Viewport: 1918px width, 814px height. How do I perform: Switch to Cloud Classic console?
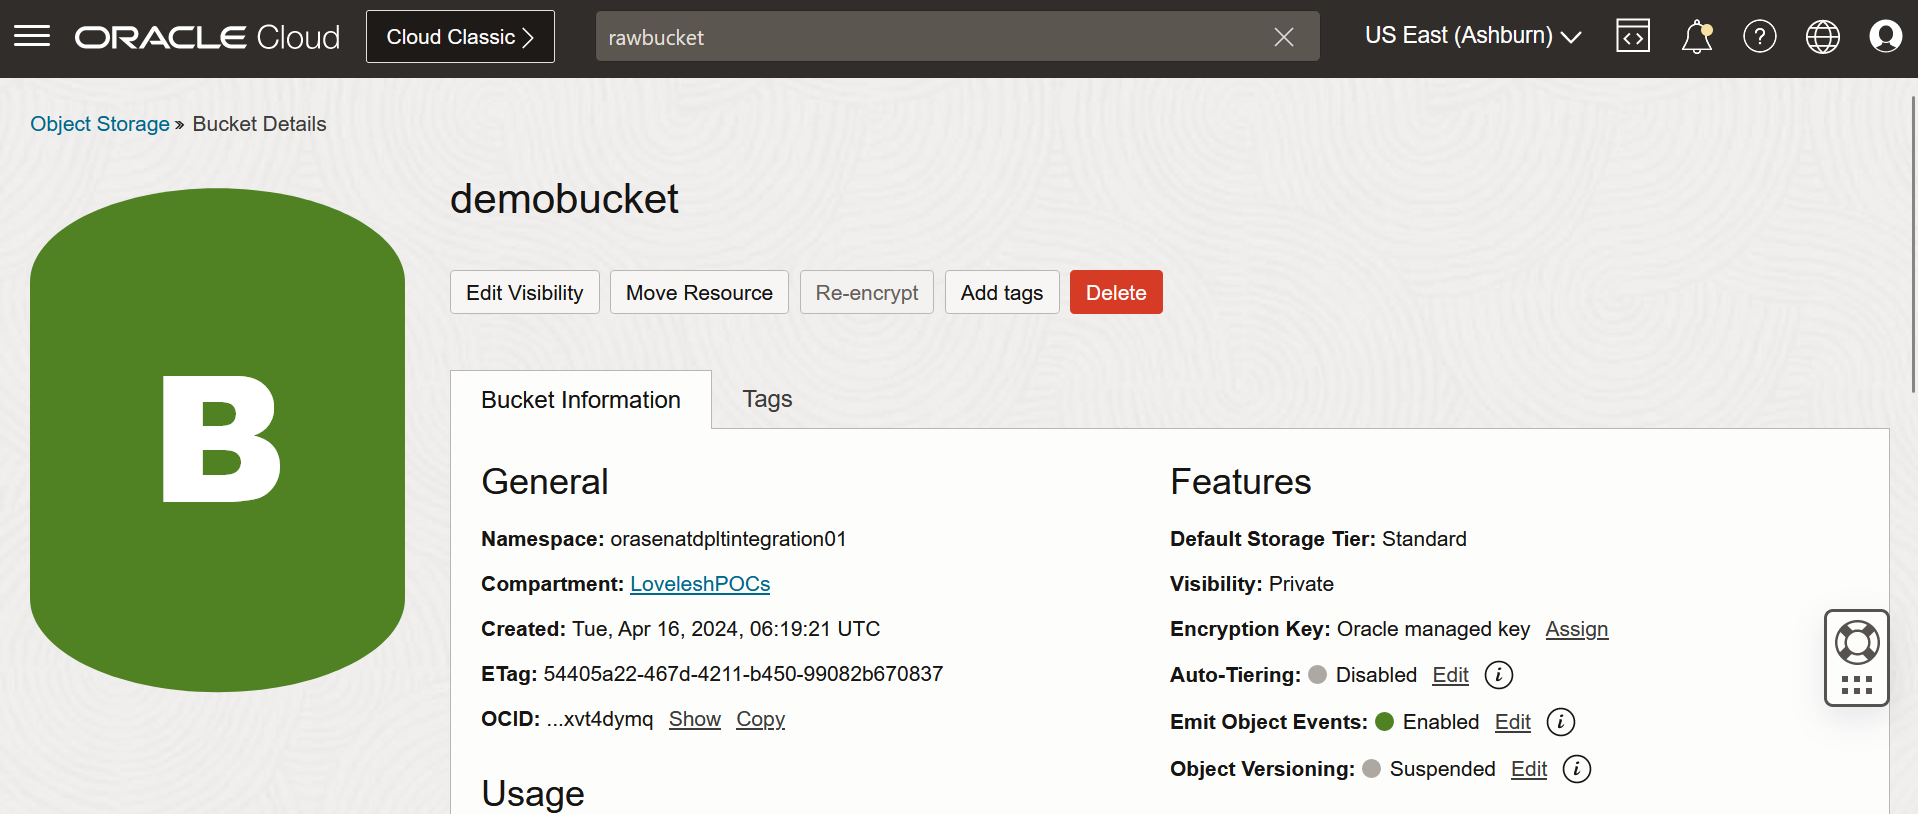click(x=460, y=37)
